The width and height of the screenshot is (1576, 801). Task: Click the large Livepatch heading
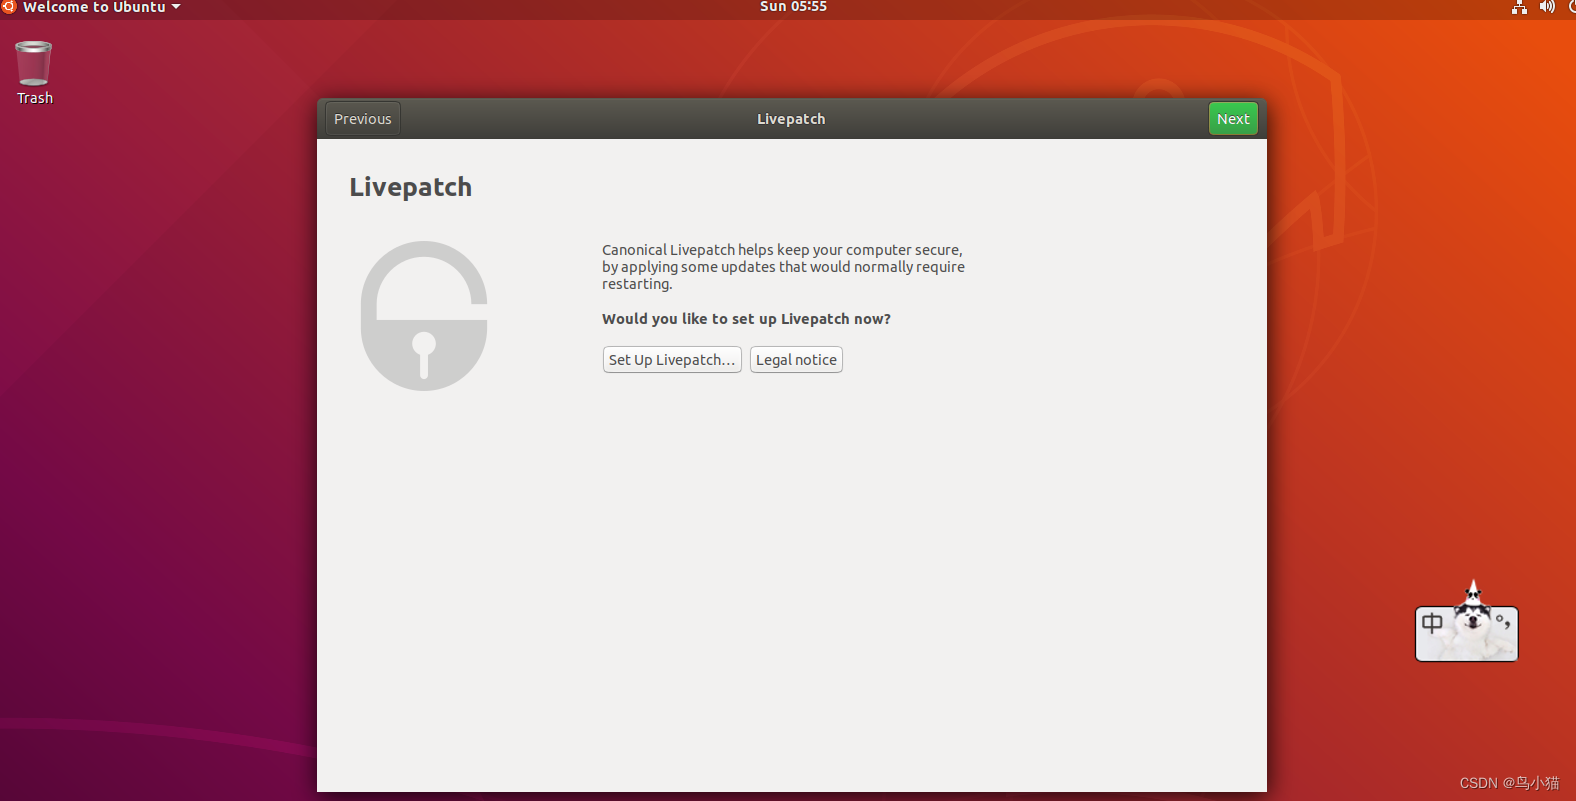[410, 187]
